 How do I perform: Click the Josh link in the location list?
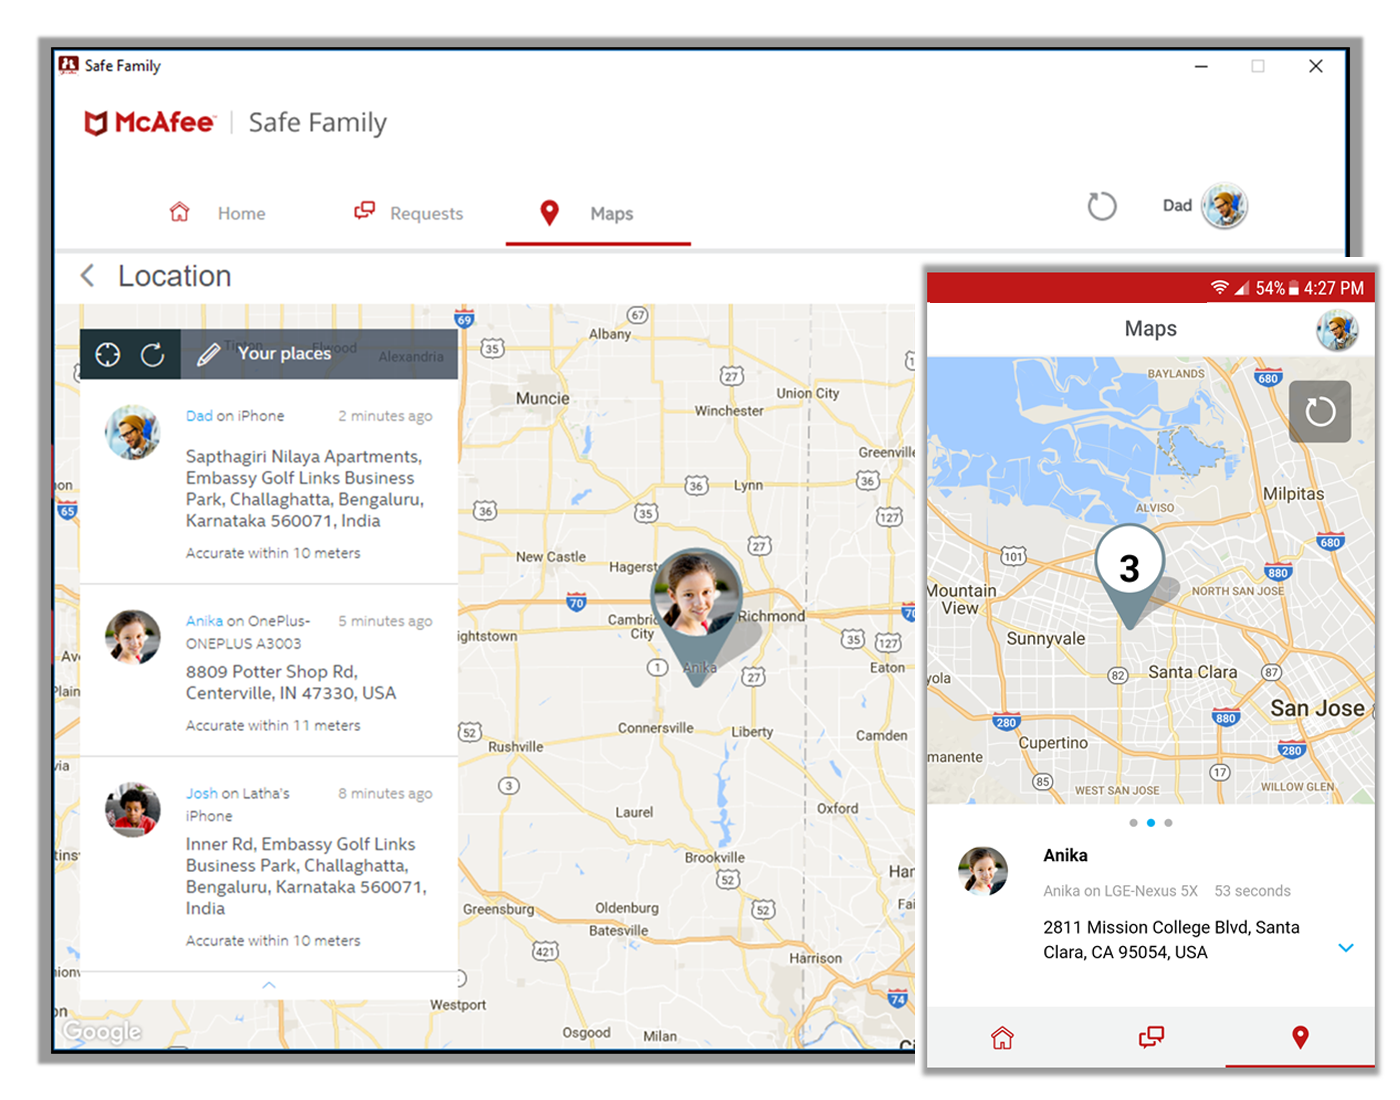click(201, 793)
